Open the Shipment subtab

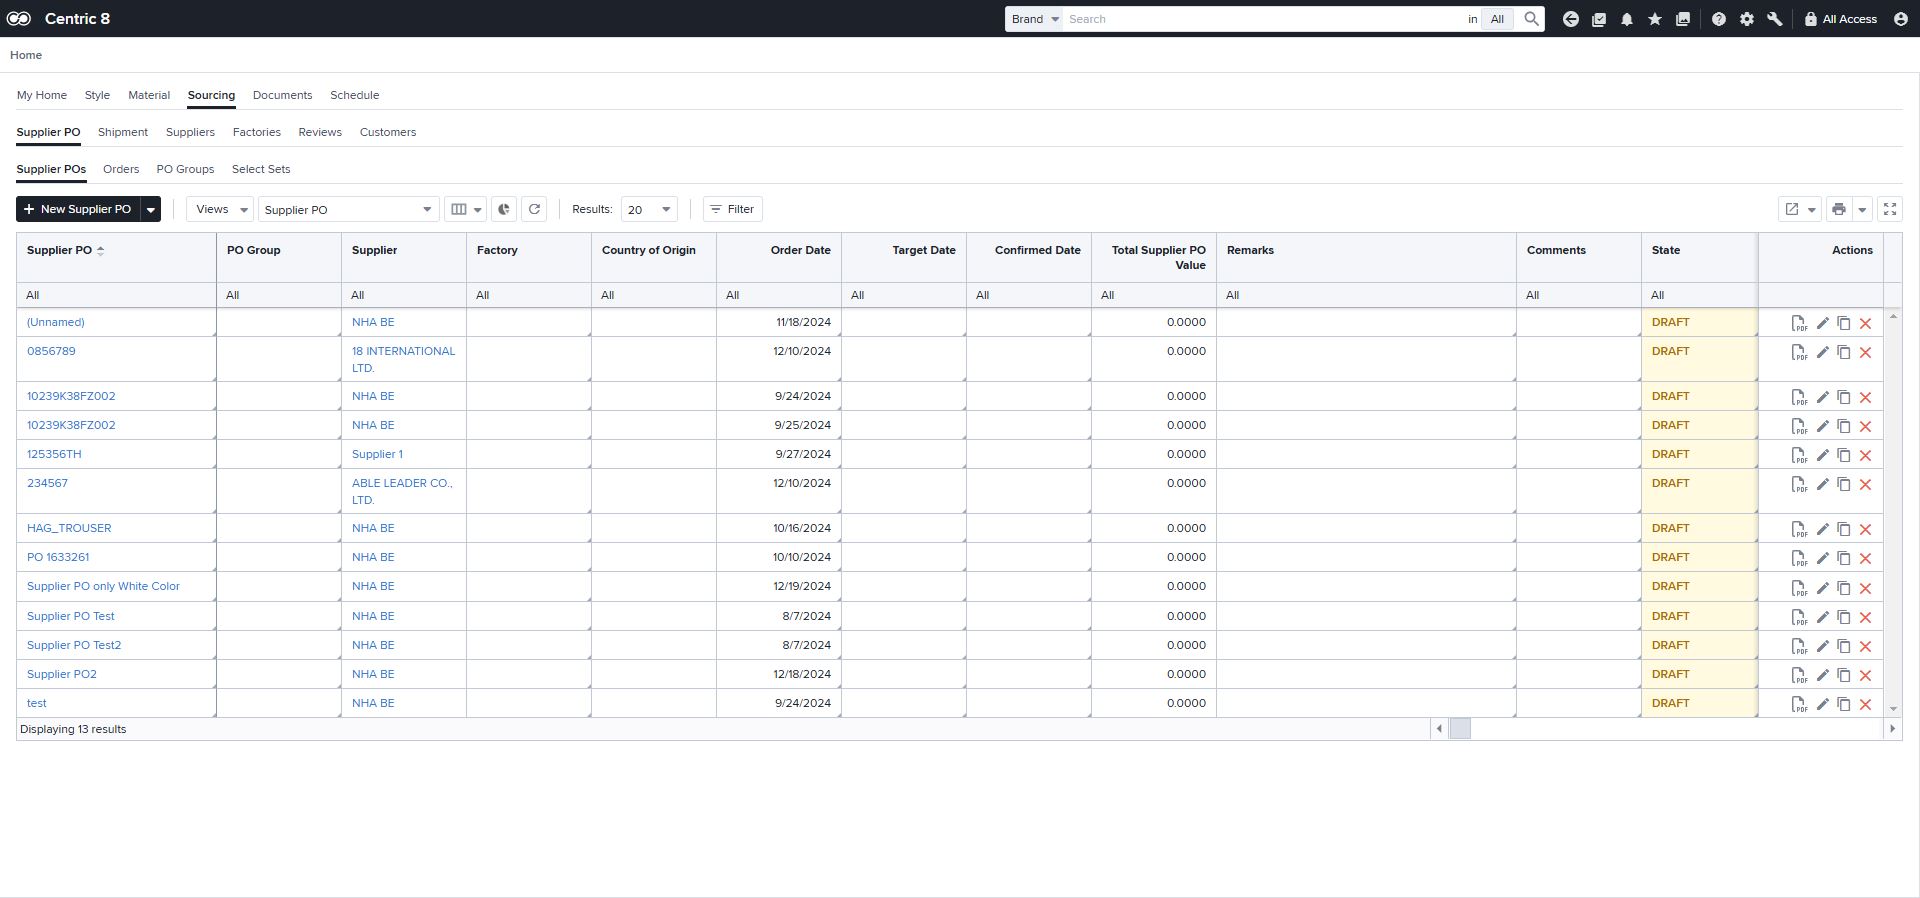[123, 132]
